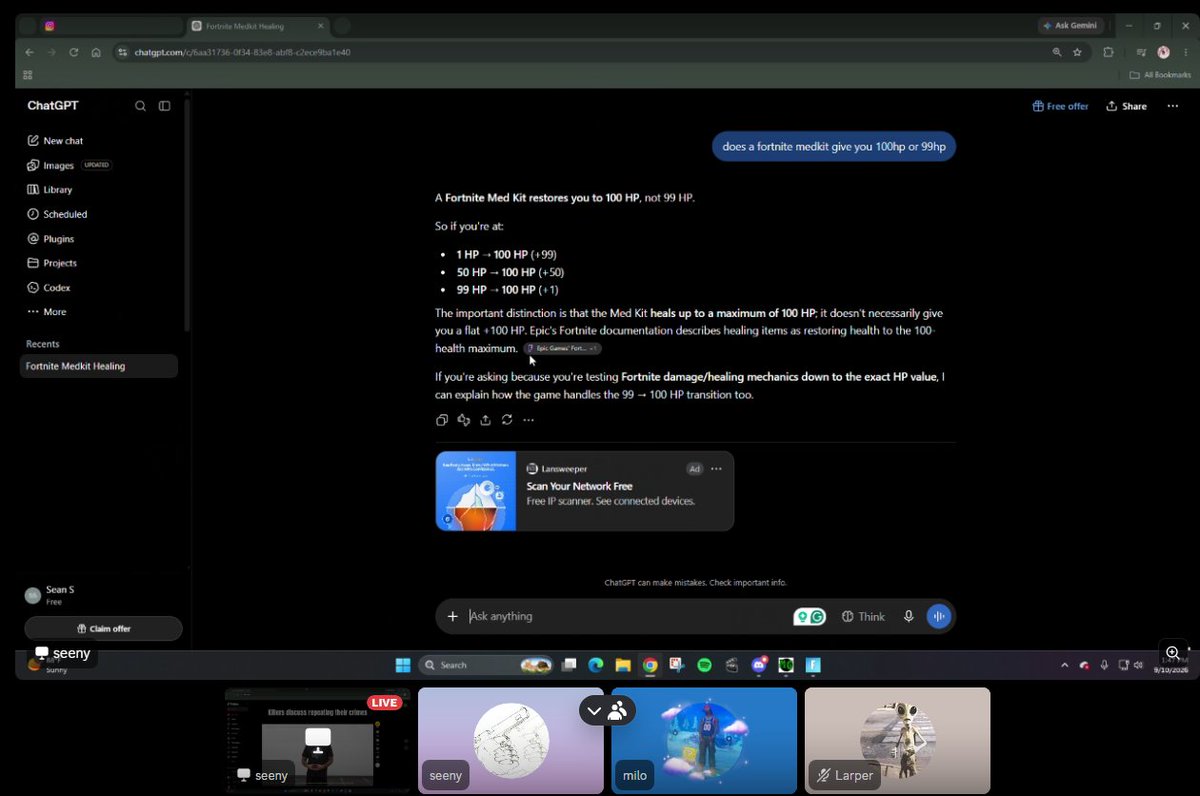Rate the ChatGPT response with the thumbs icon
This screenshot has height=796, width=1200.
coord(464,420)
